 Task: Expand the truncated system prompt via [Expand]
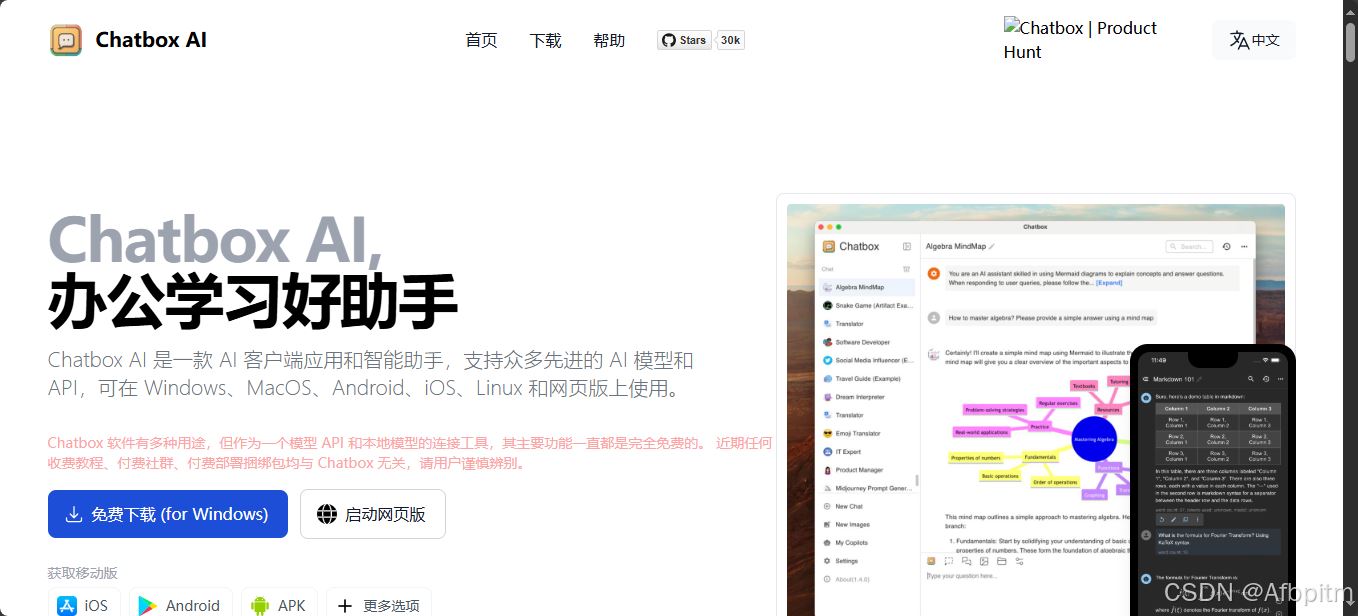pyautogui.click(x=1109, y=283)
